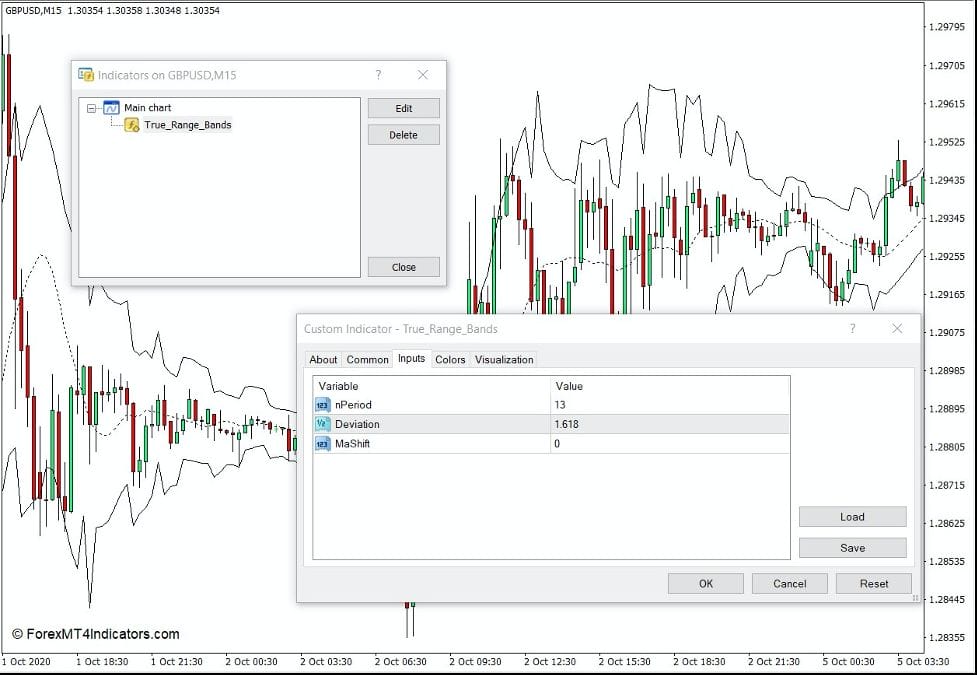Open help via the Custom Indicator question mark
This screenshot has width=977, height=675.
852,328
